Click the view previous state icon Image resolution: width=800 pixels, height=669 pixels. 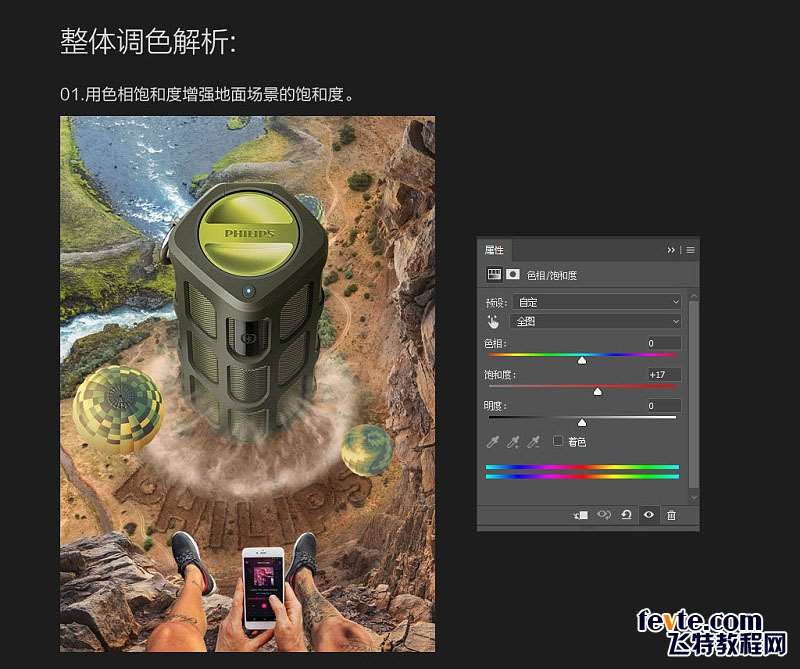604,515
